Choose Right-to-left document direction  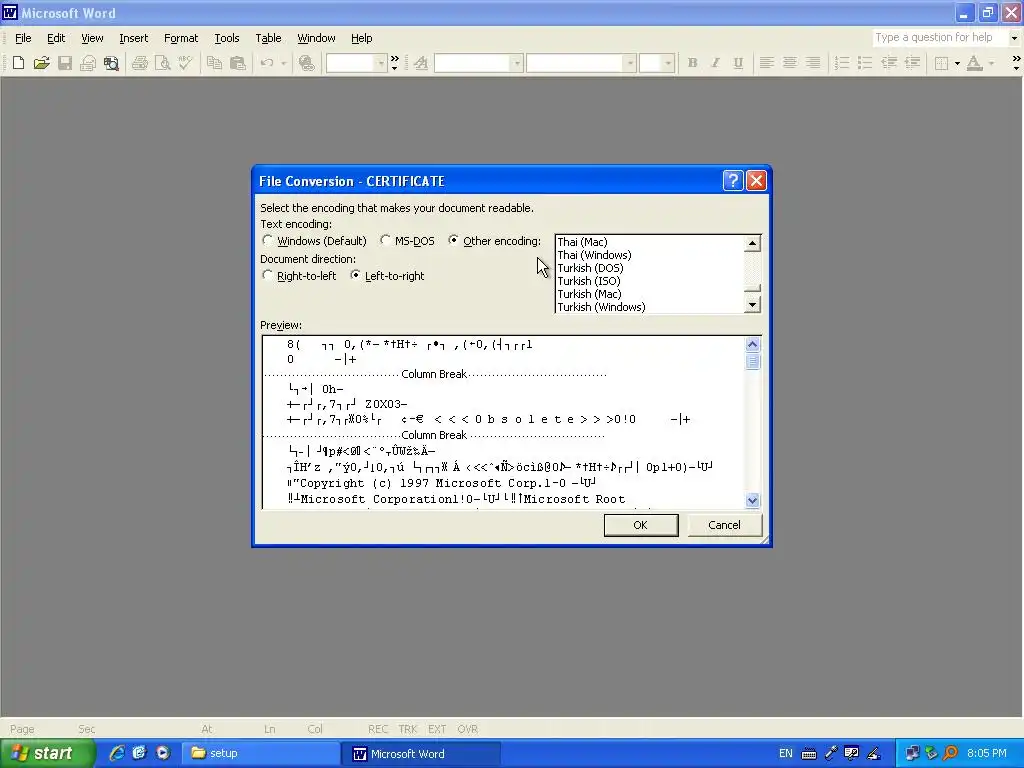[267, 275]
